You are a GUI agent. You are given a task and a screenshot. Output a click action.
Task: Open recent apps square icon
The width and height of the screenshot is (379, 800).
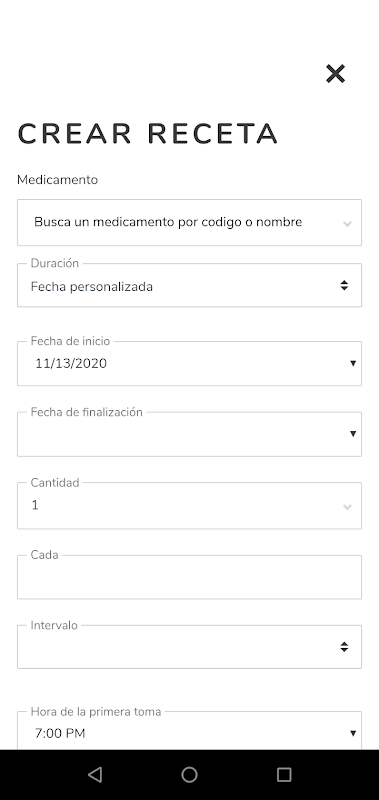click(x=284, y=774)
